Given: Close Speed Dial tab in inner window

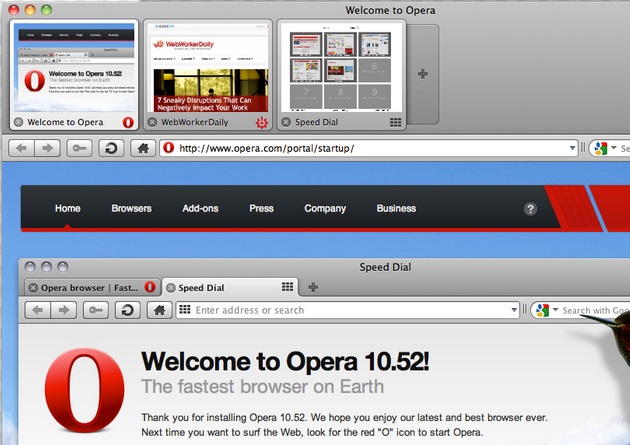Looking at the screenshot, I should 171,288.
